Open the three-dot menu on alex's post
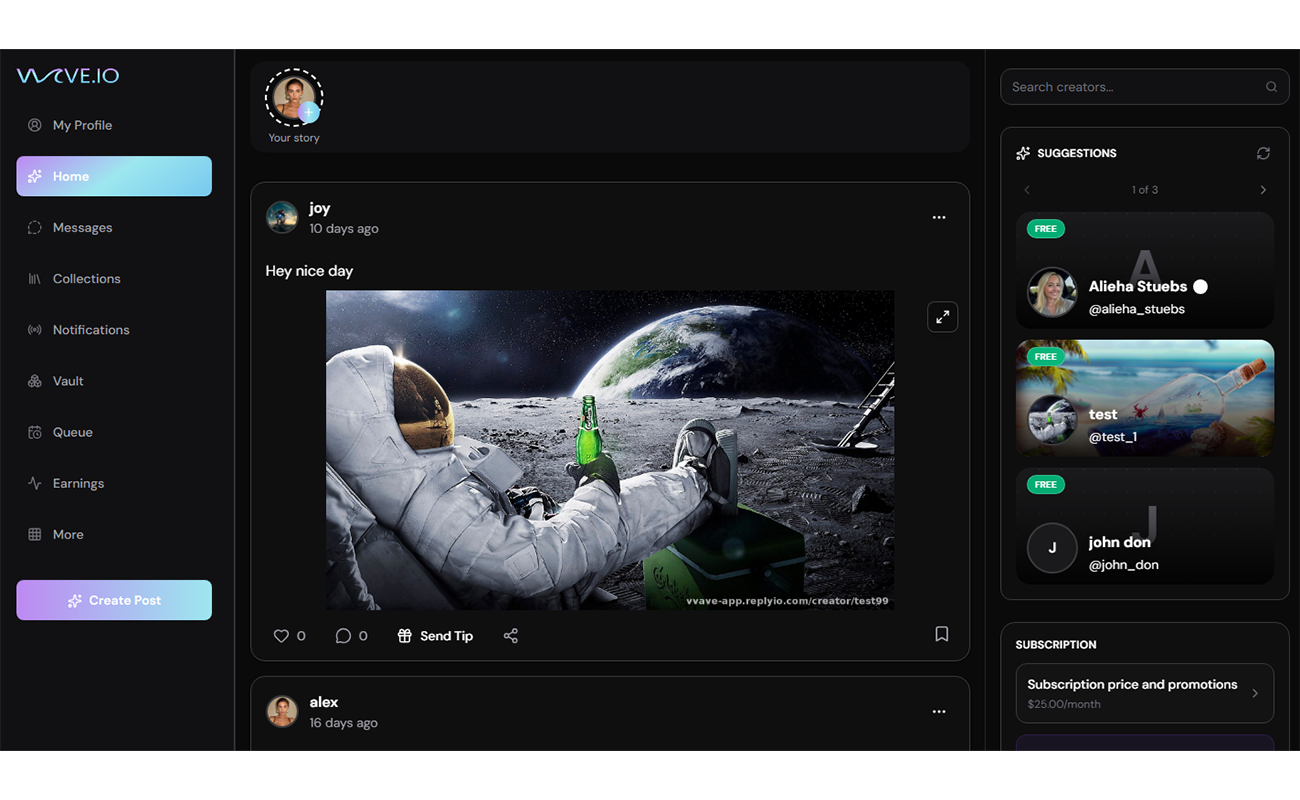Screen dimensions: 1300x800 [x=938, y=711]
